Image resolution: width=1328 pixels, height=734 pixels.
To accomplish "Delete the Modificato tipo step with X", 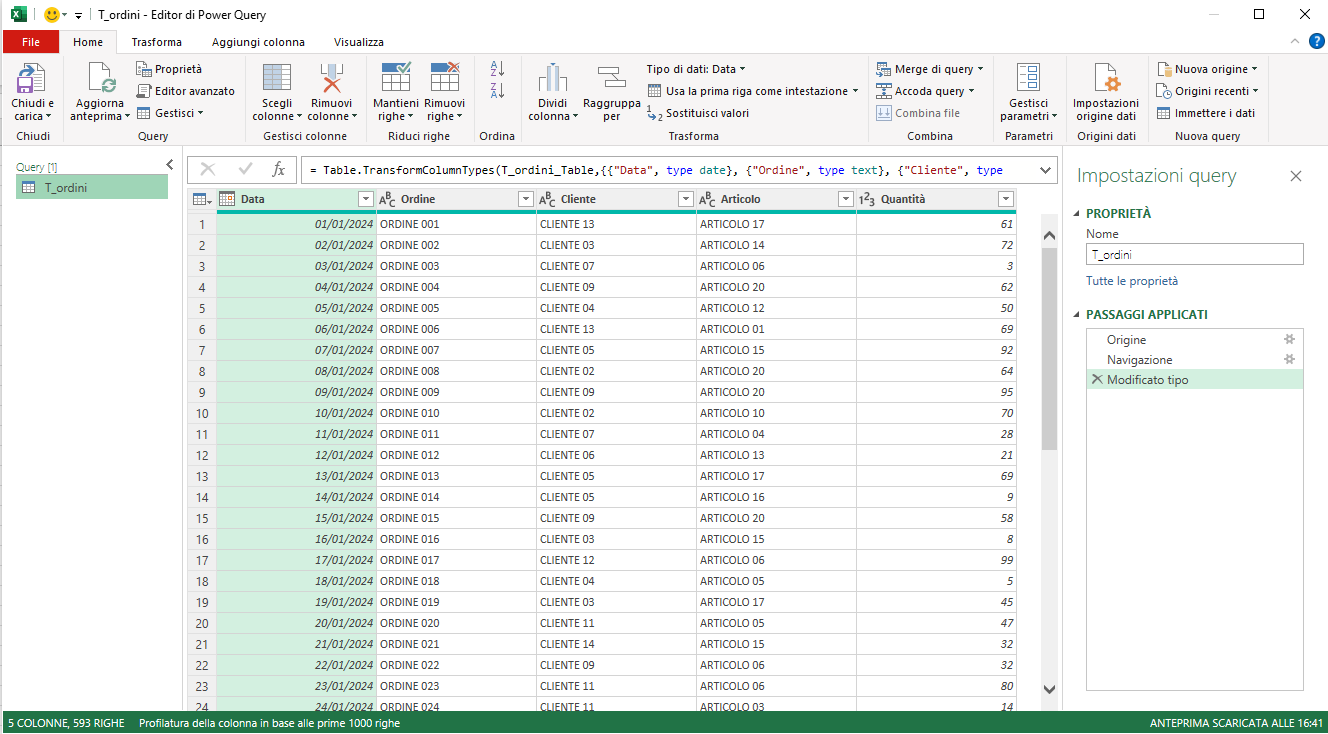I will coord(1097,379).
